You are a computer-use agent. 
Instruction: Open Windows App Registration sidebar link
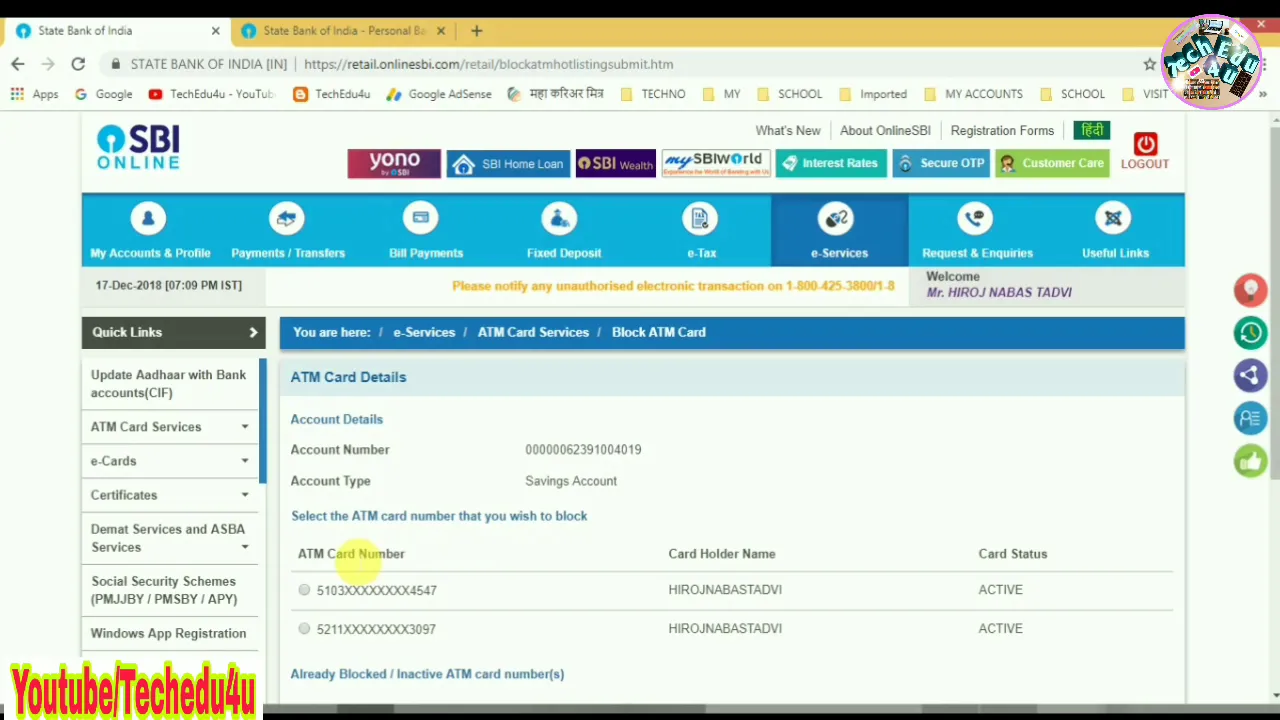point(168,633)
